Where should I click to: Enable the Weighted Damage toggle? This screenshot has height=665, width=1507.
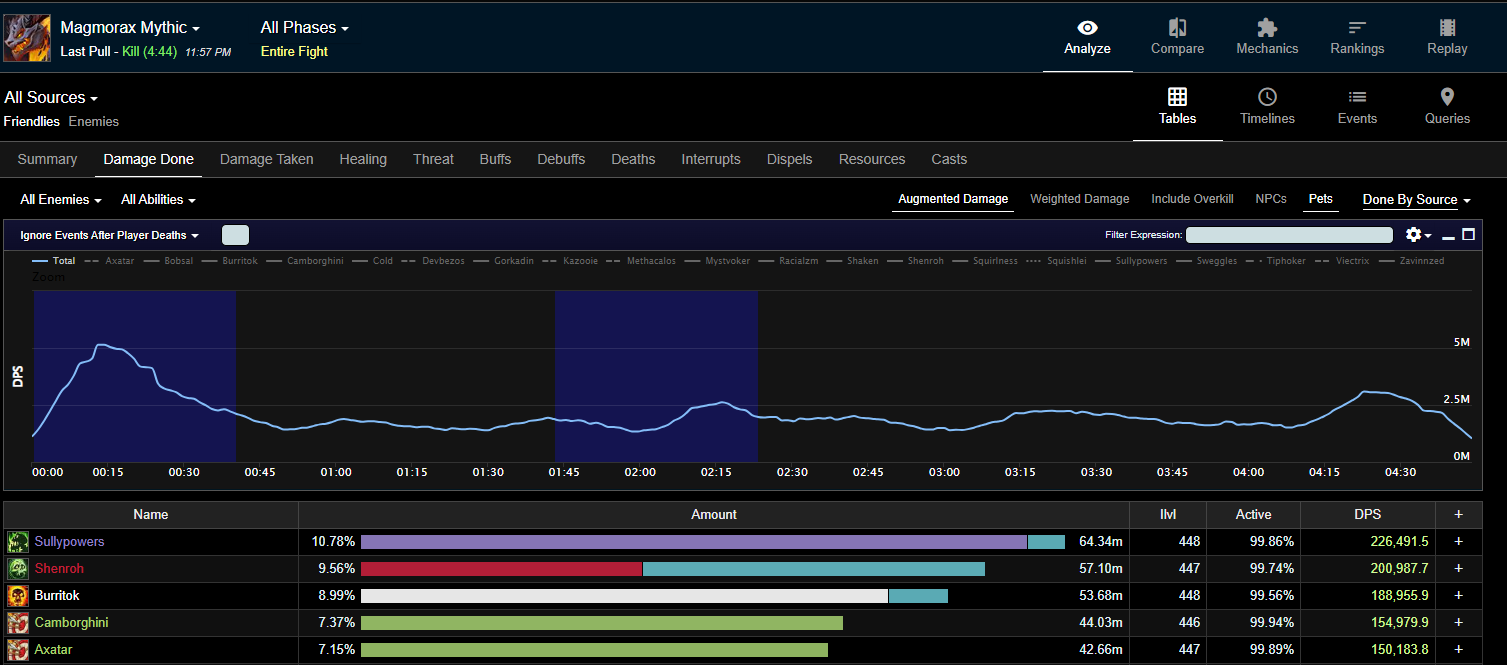(x=1079, y=199)
